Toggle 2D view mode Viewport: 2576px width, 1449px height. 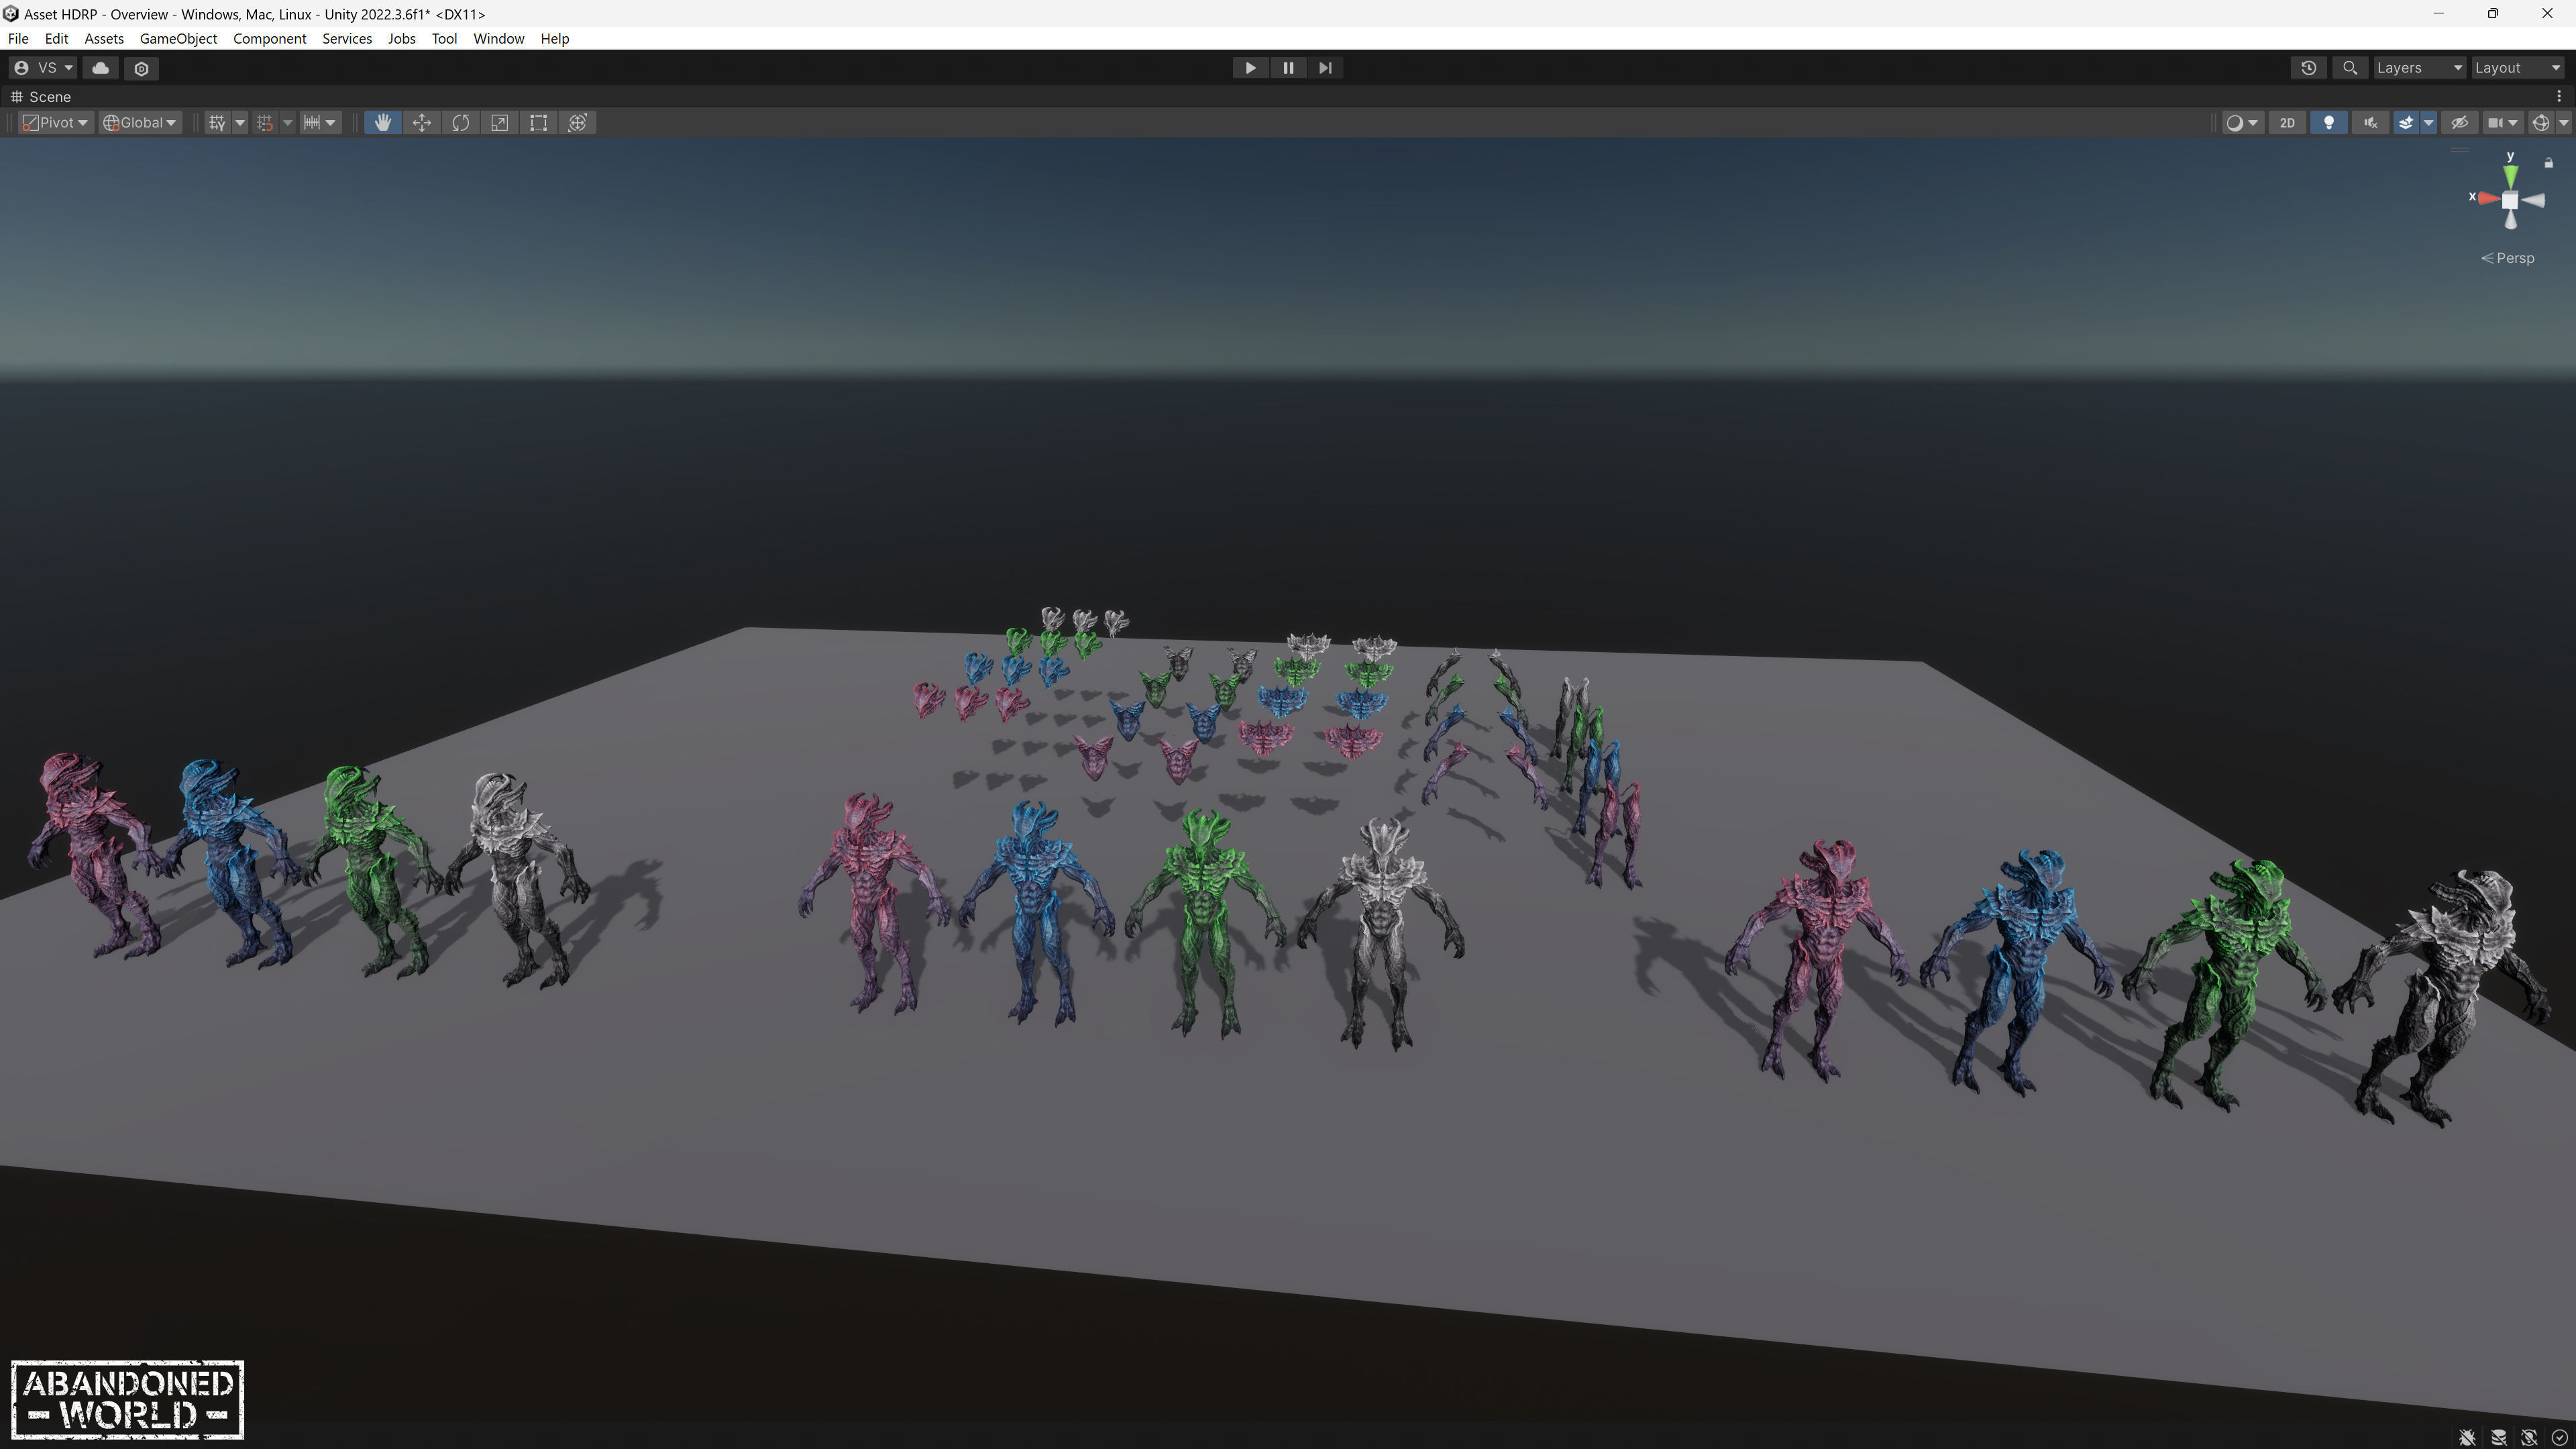[x=2287, y=123]
